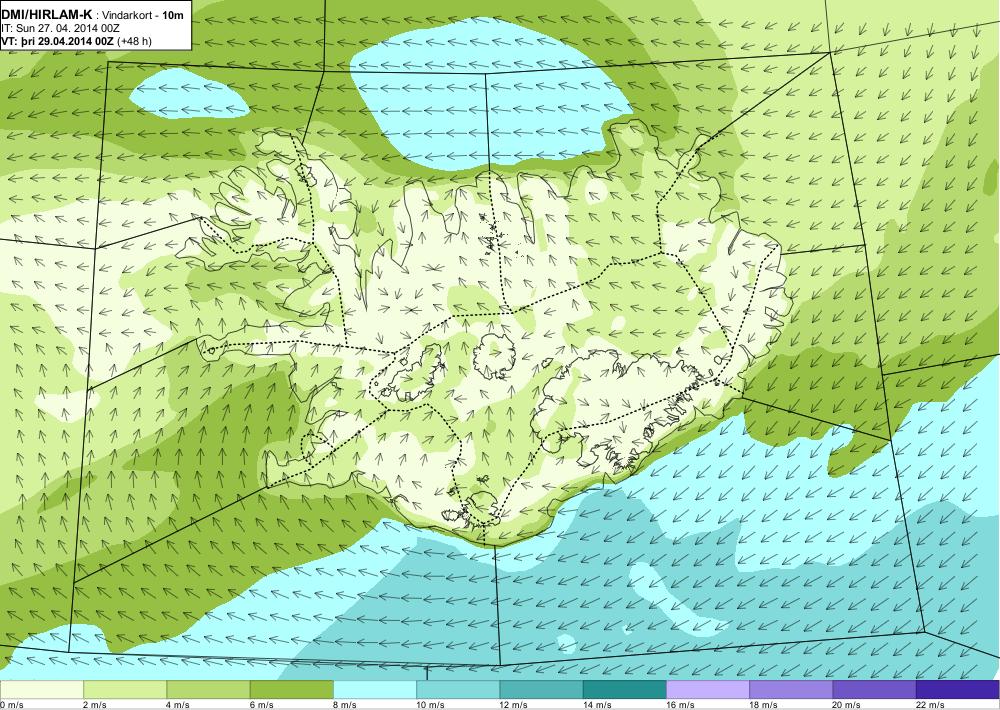This screenshot has height=710, width=1000.
Task: Click the turquoise swatch starting at 10 m/s
Action: tap(458, 690)
